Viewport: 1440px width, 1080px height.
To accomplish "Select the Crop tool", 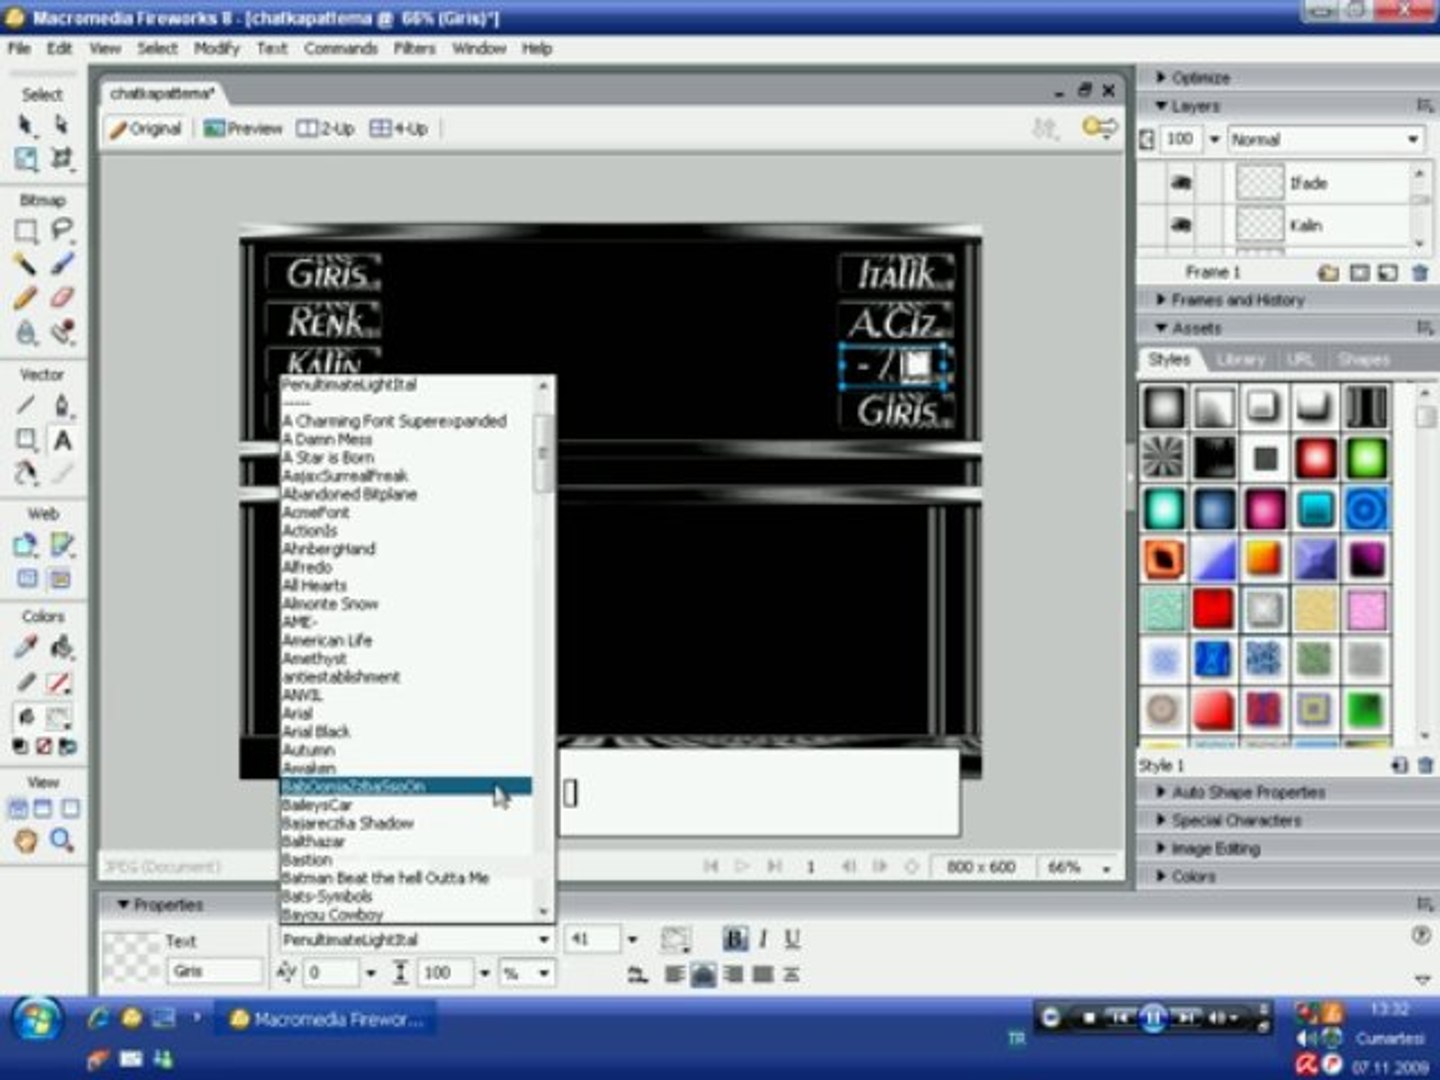I will pos(62,158).
